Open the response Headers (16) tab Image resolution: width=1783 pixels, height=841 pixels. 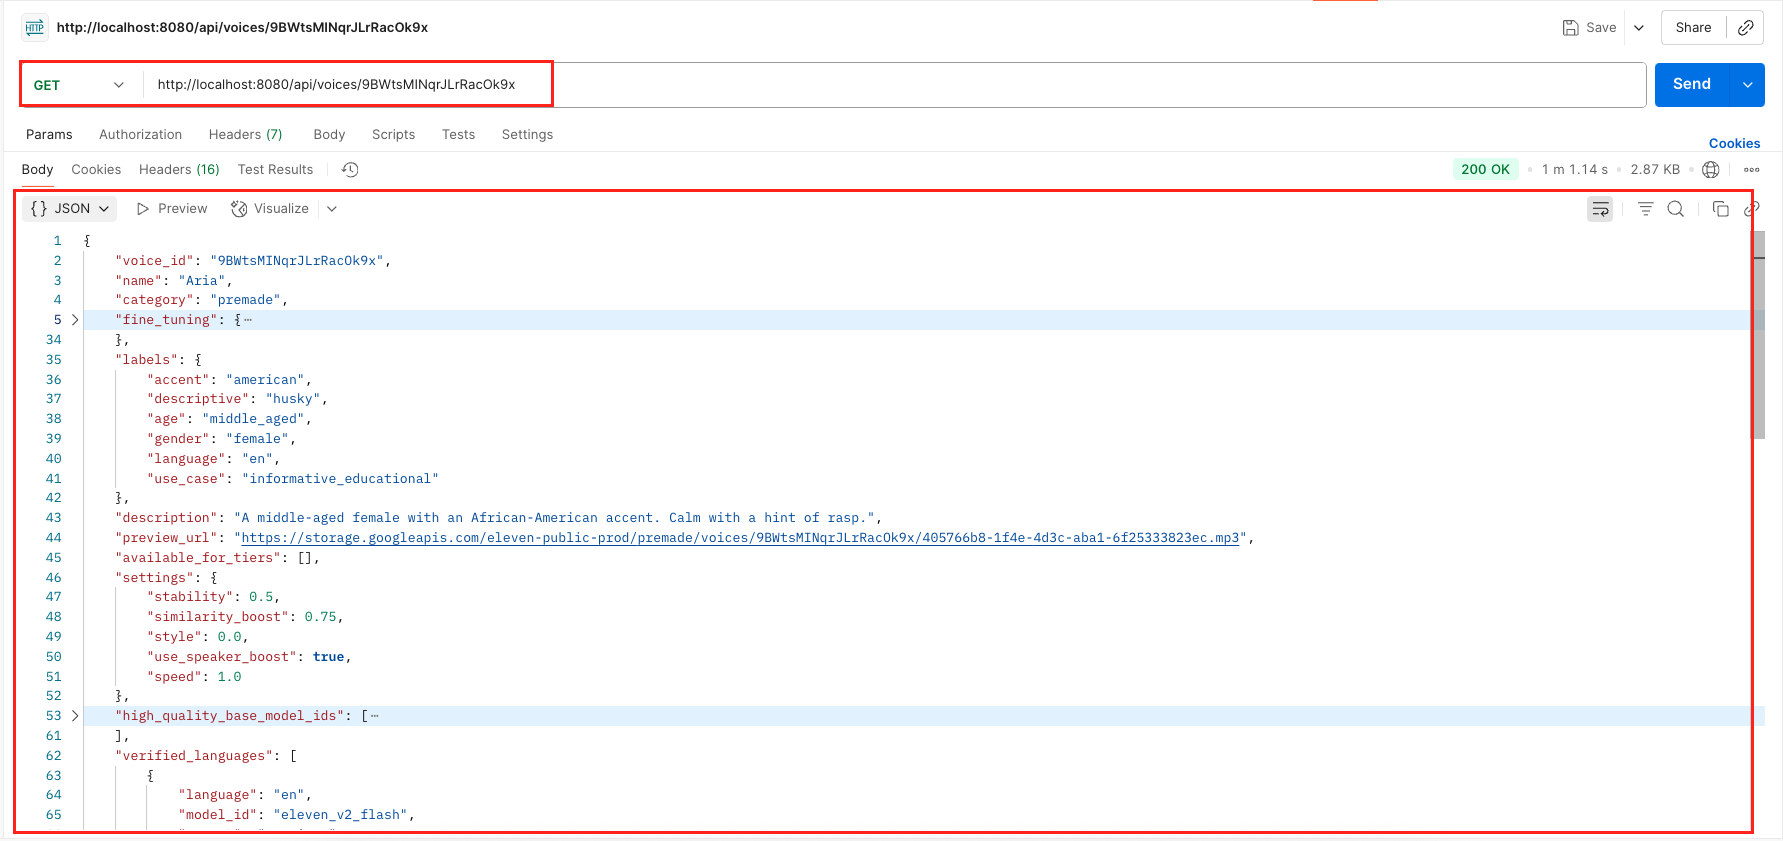click(x=179, y=169)
